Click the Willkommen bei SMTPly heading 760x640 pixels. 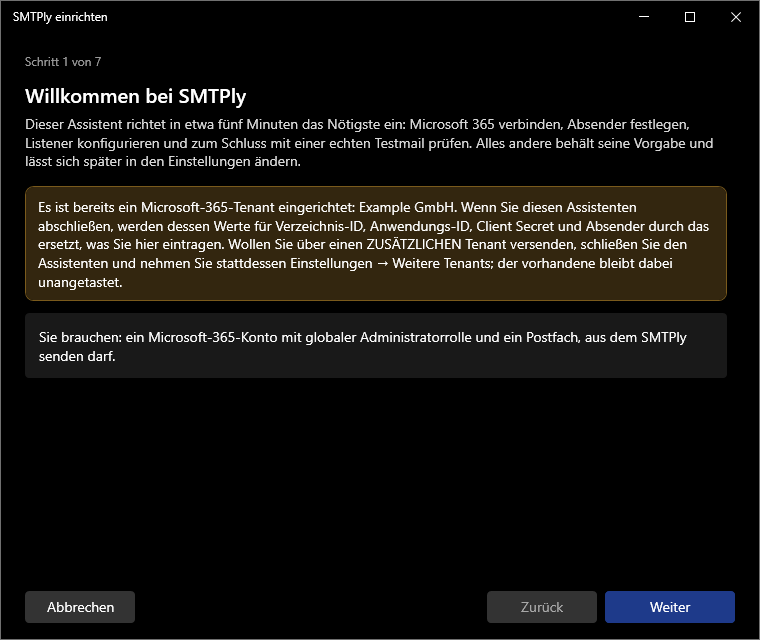tap(136, 96)
